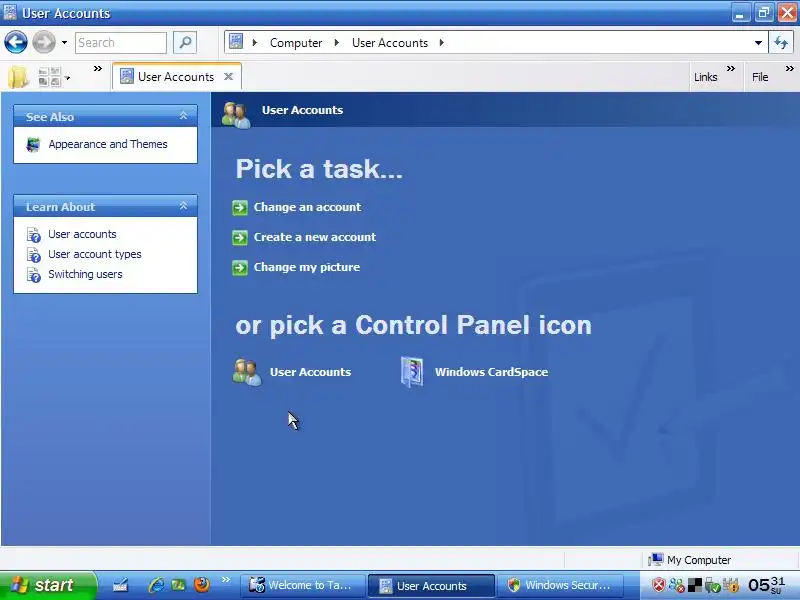800x600 pixels.
Task: Choose Change an account task
Action: pos(307,207)
